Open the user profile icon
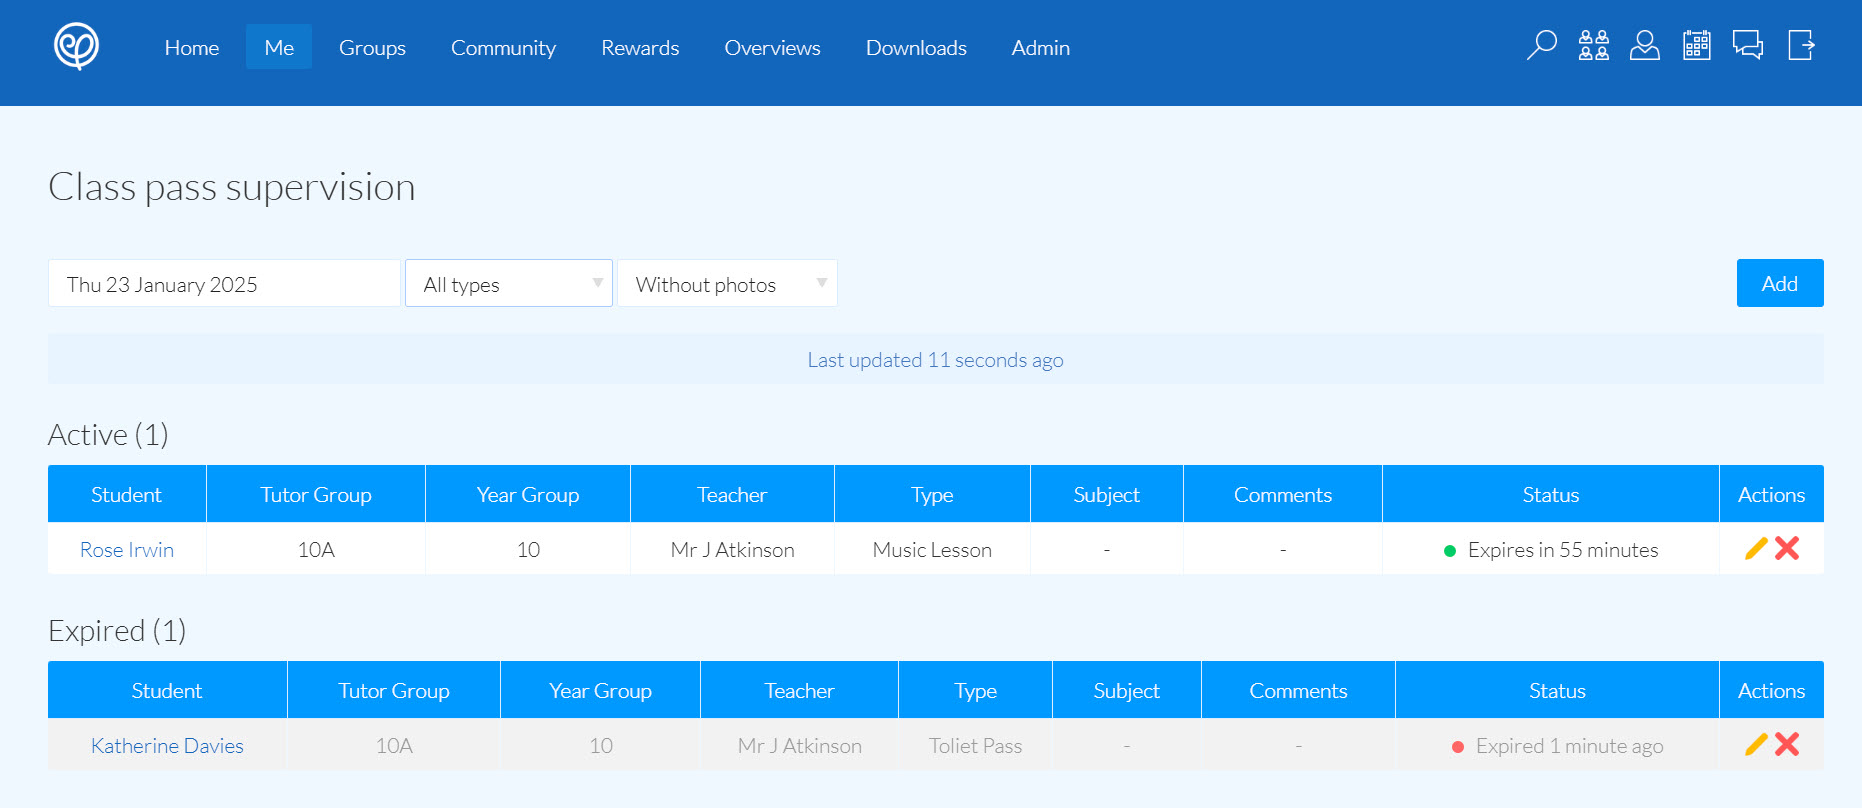 [1645, 46]
